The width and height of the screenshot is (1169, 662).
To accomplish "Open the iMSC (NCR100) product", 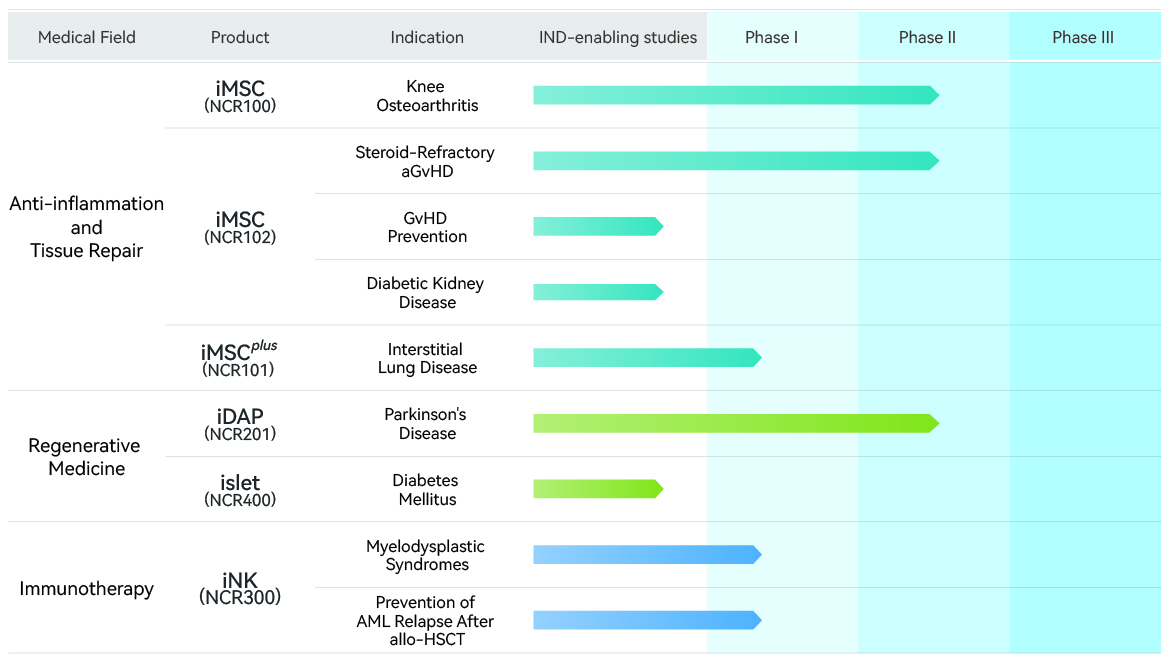I will coord(240,96).
